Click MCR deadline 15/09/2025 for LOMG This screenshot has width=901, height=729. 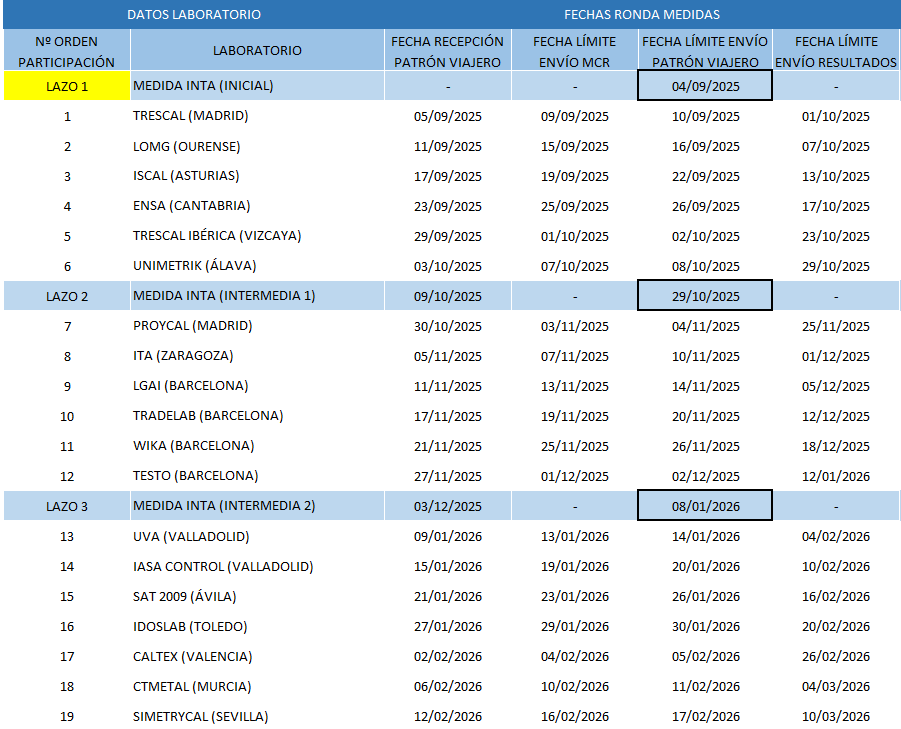[x=575, y=146]
